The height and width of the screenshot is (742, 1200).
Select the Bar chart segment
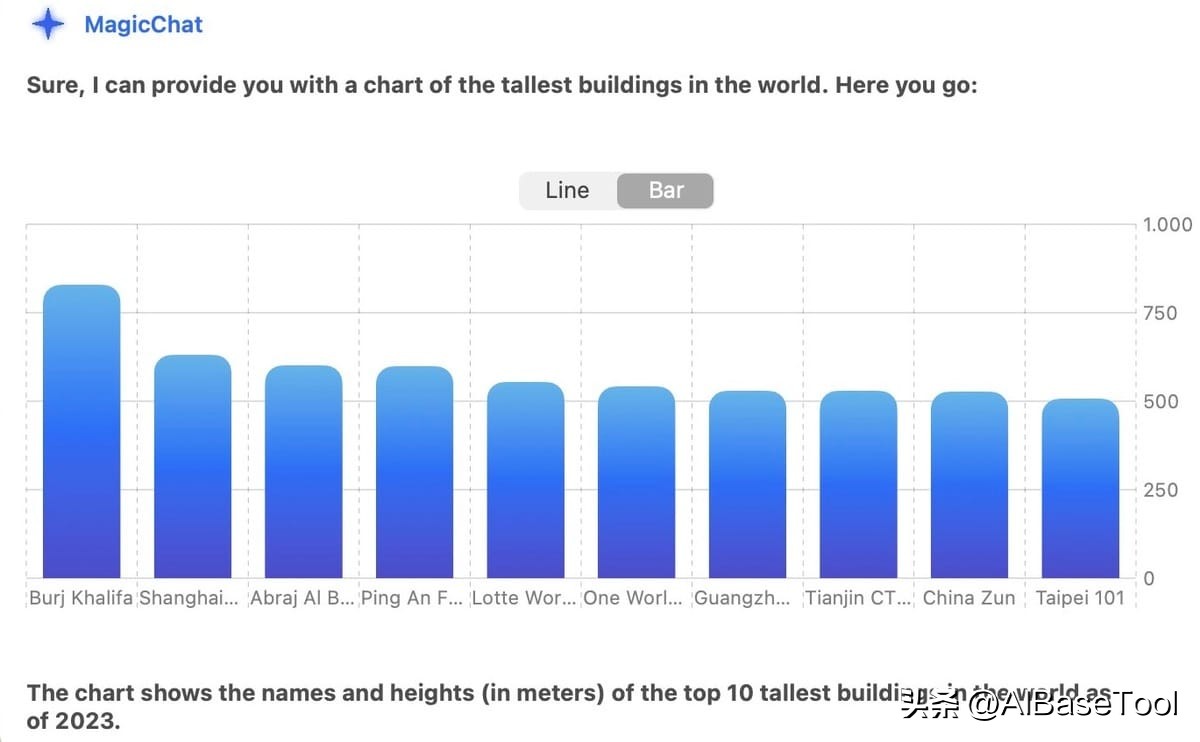[665, 190]
